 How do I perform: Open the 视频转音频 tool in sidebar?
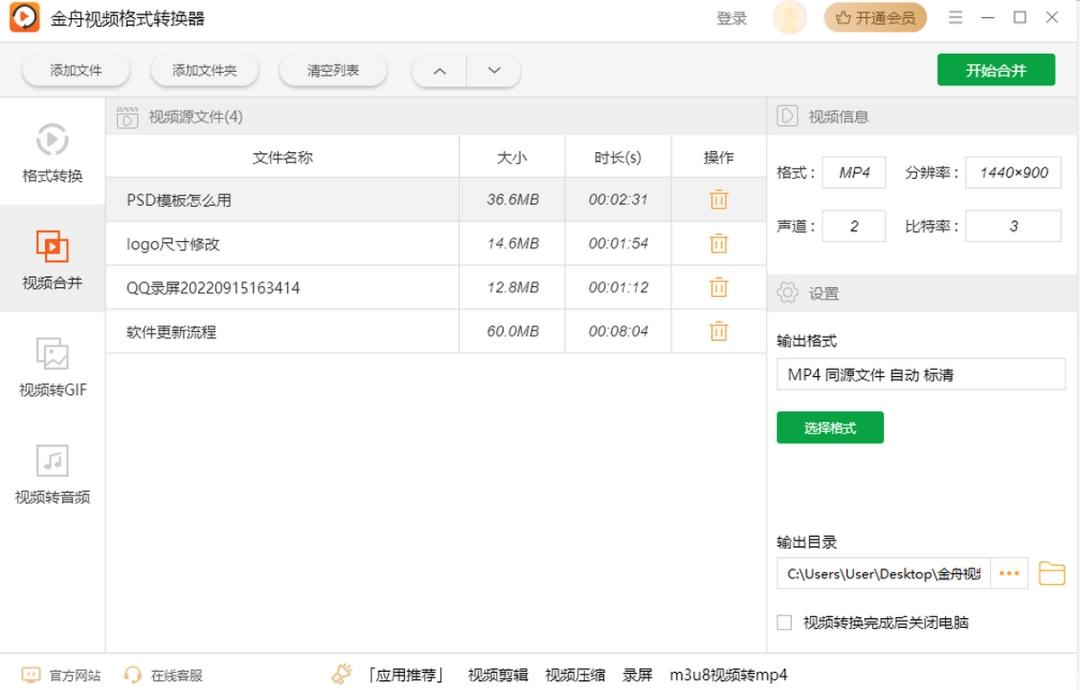click(52, 477)
